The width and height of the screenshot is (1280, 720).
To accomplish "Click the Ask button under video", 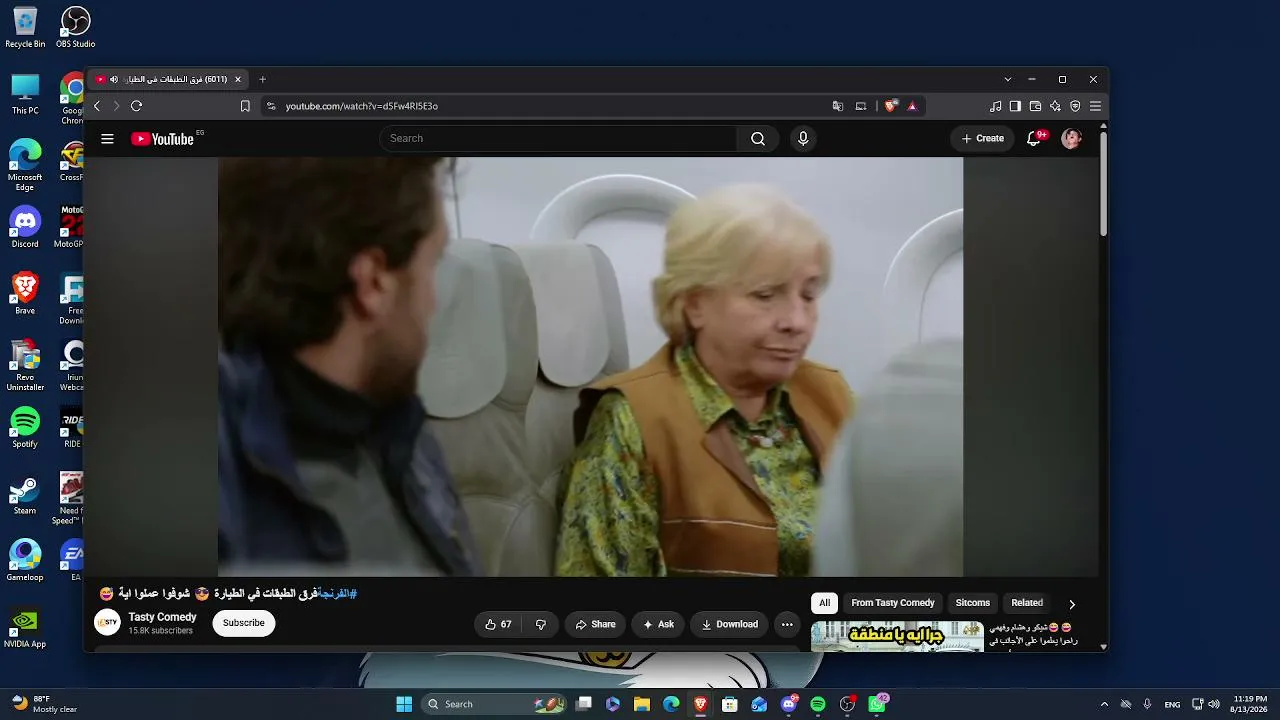I will (x=658, y=624).
